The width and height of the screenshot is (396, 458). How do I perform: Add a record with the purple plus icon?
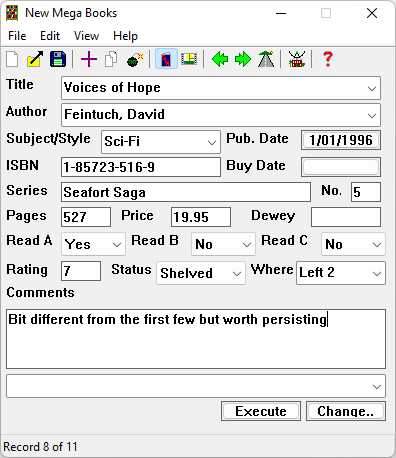pos(89,60)
